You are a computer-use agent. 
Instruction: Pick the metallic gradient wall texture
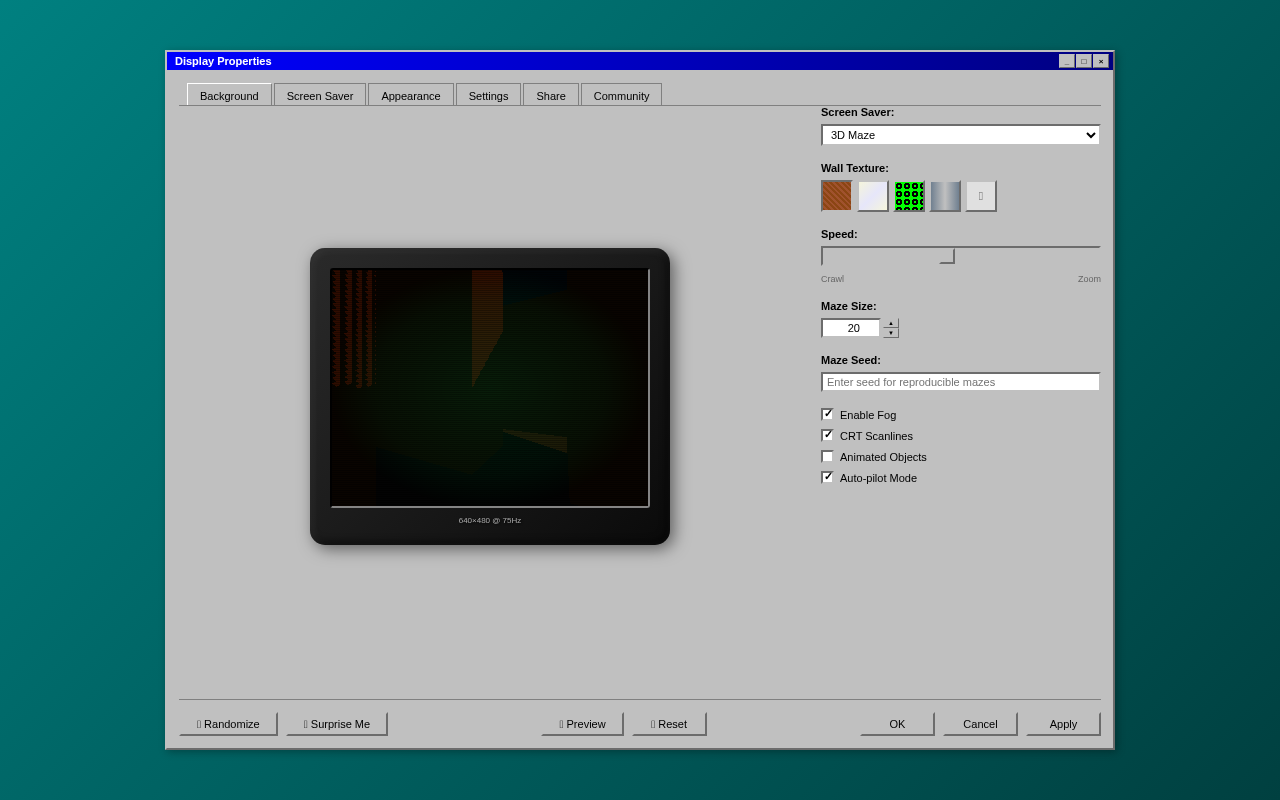(945, 196)
